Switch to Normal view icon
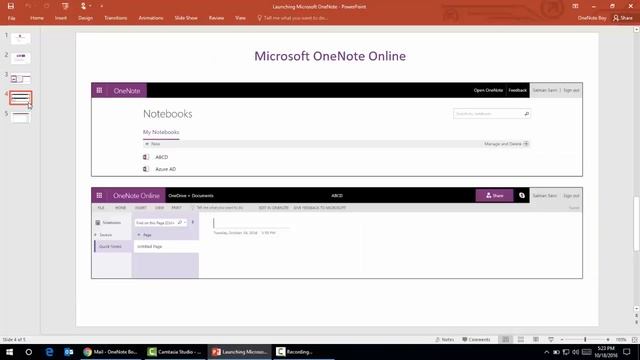 505,340
